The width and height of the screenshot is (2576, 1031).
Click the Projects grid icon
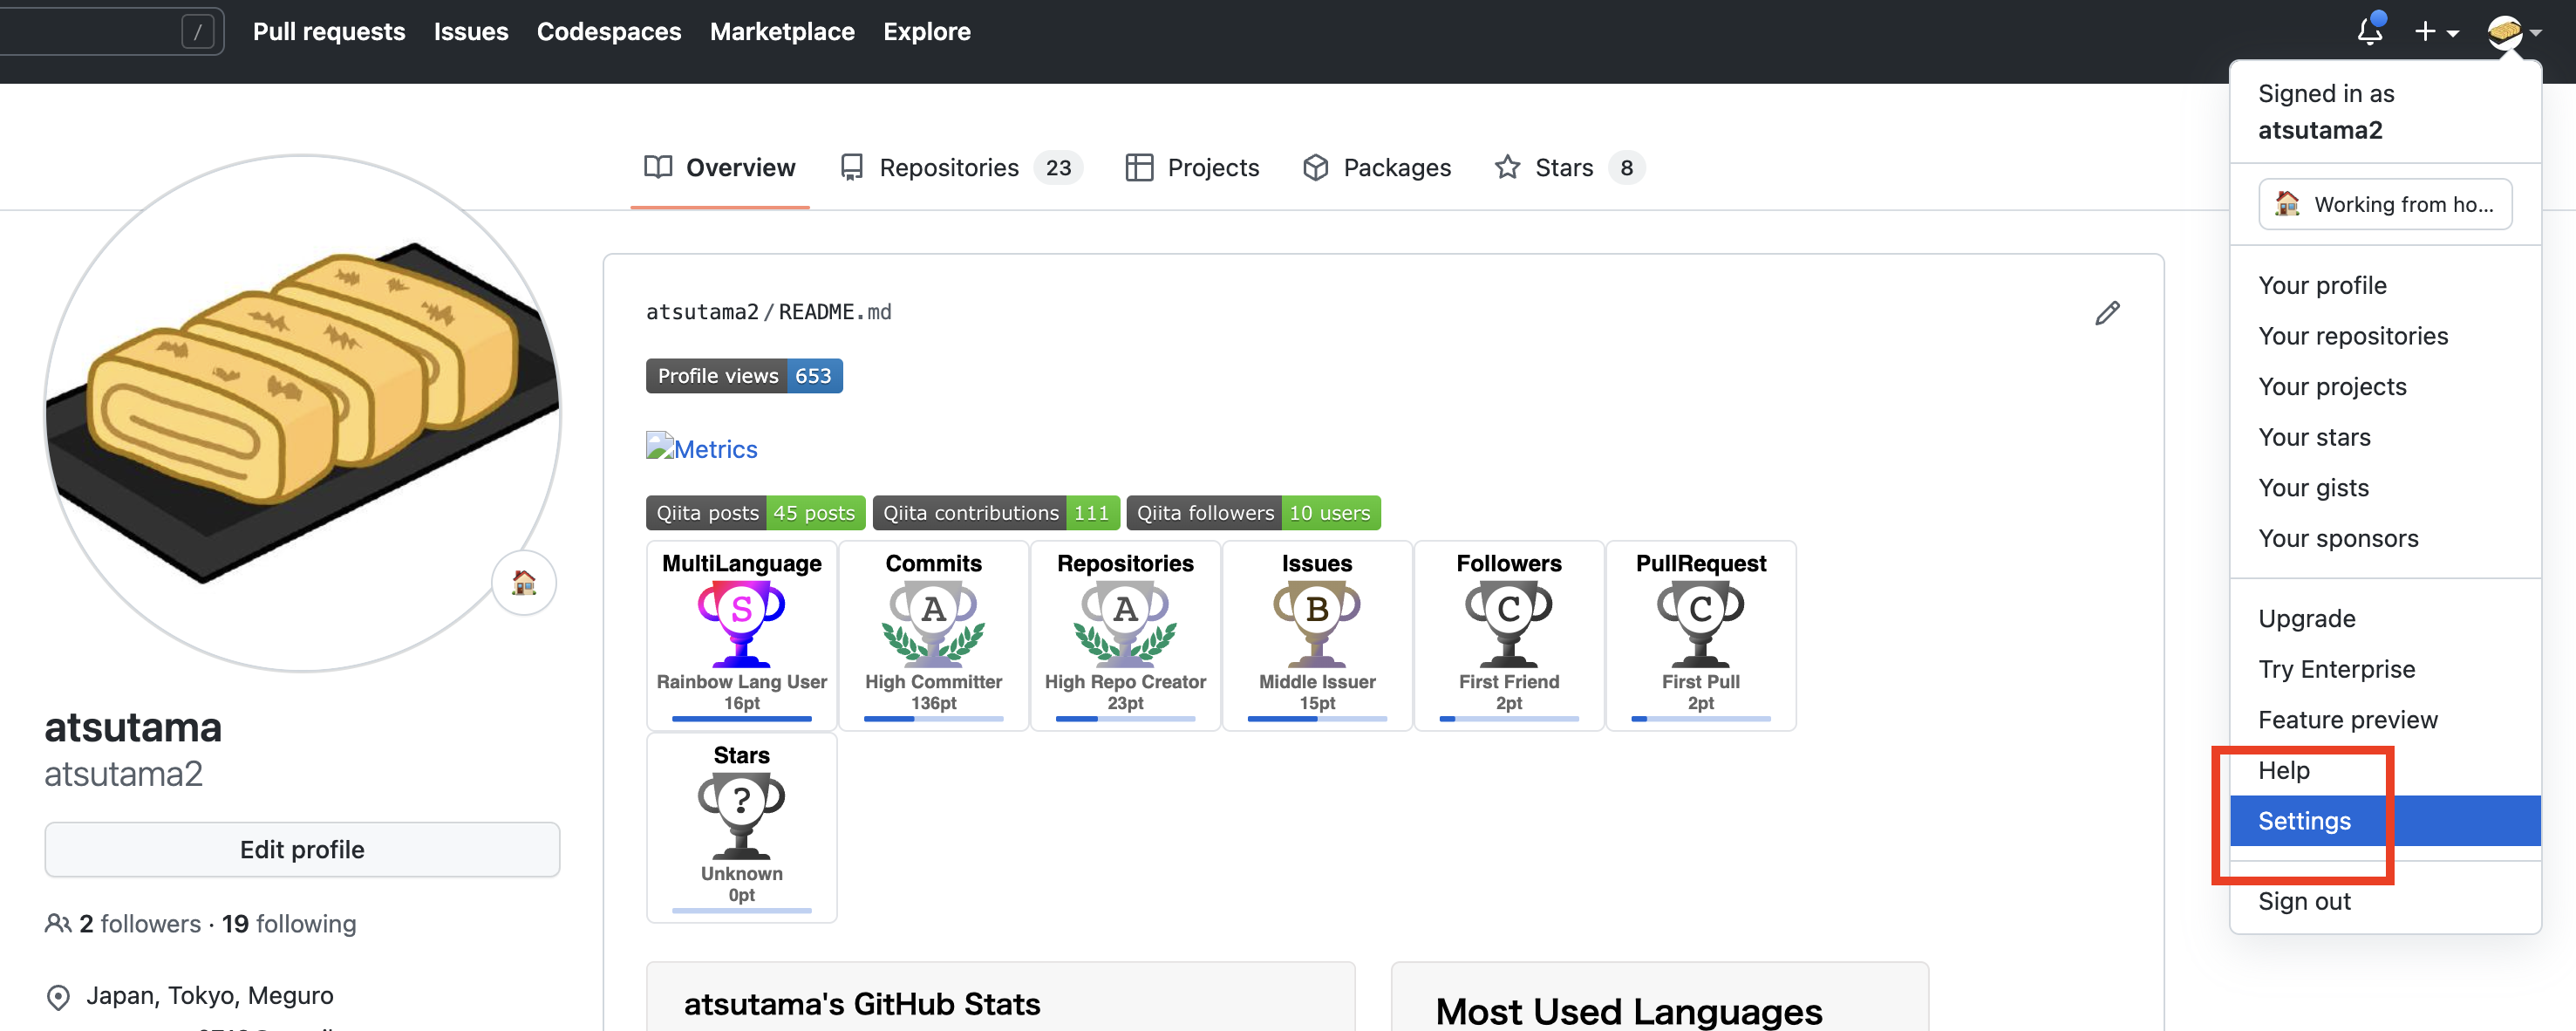click(x=1140, y=167)
